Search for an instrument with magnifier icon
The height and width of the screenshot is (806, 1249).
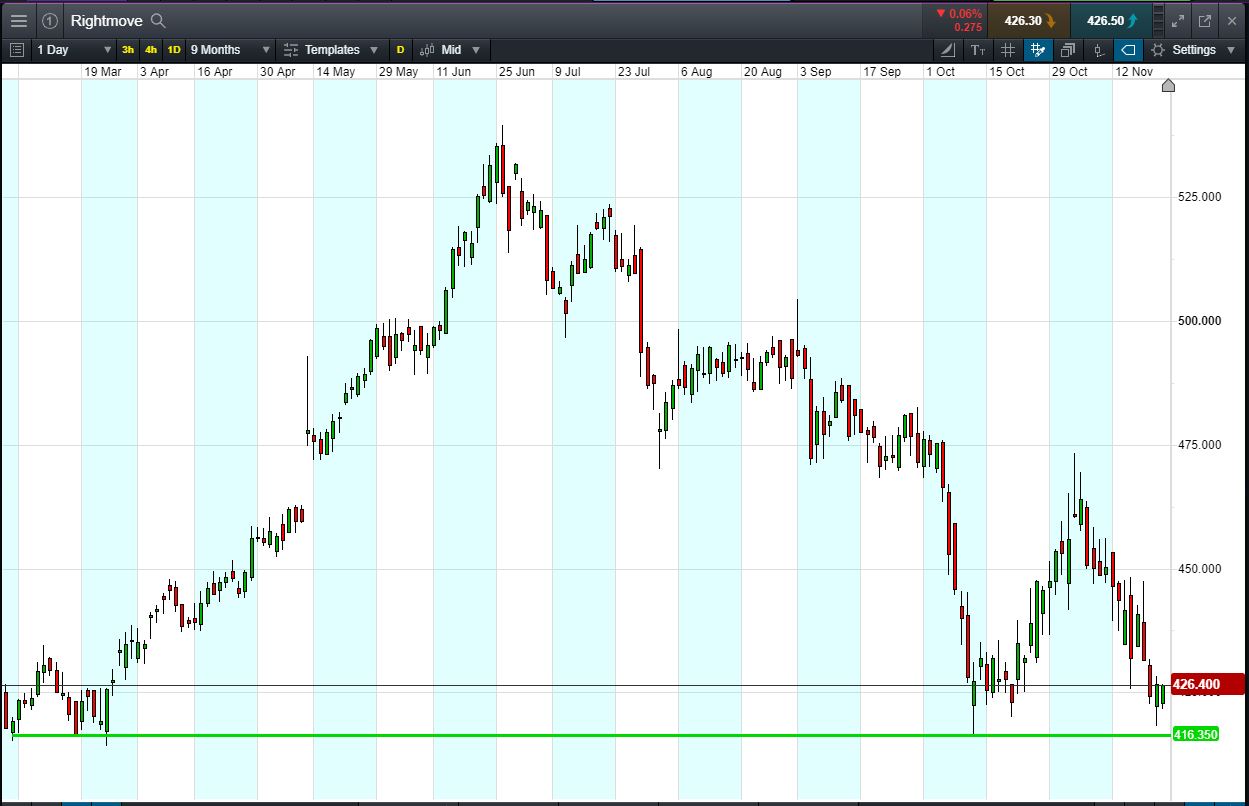[158, 20]
